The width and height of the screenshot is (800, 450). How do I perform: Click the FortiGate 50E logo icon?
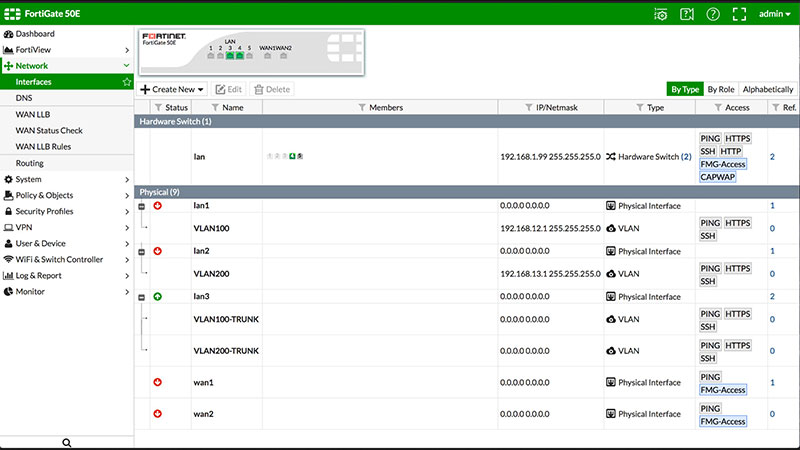point(12,14)
